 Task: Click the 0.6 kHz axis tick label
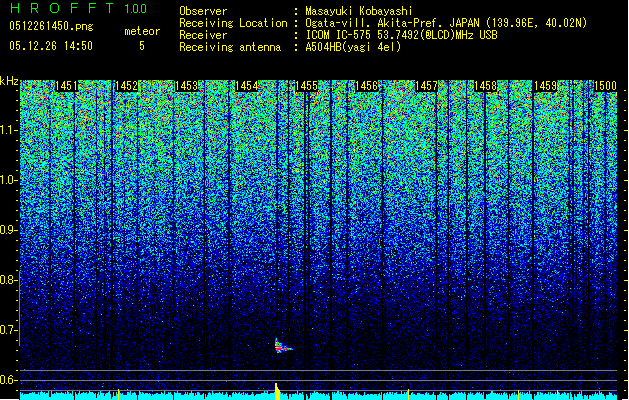point(8,380)
